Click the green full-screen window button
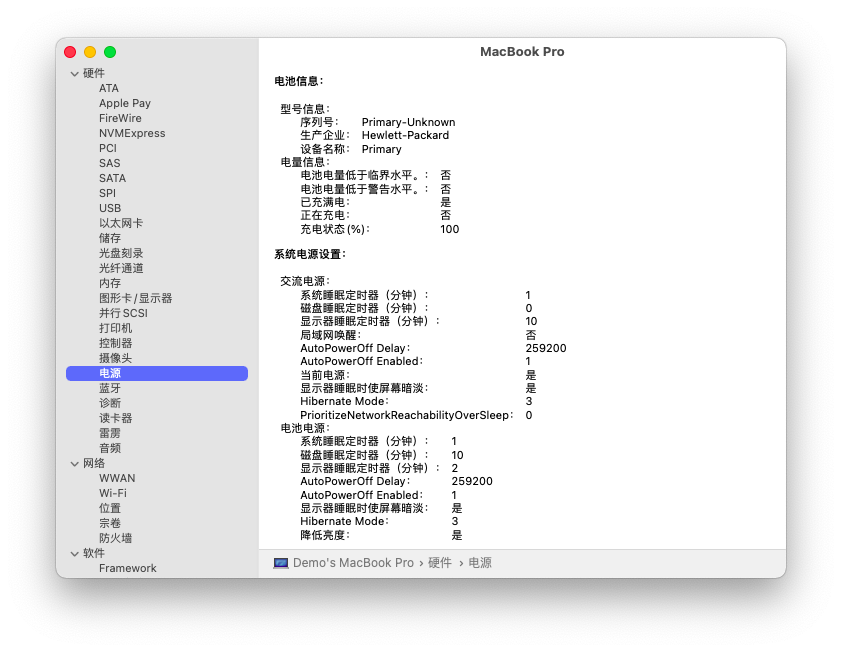The width and height of the screenshot is (842, 652). click(110, 52)
